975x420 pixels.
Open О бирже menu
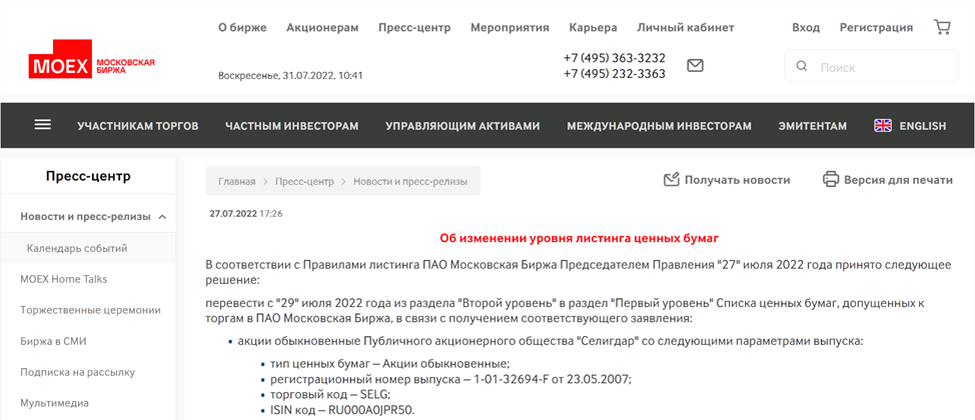[243, 27]
